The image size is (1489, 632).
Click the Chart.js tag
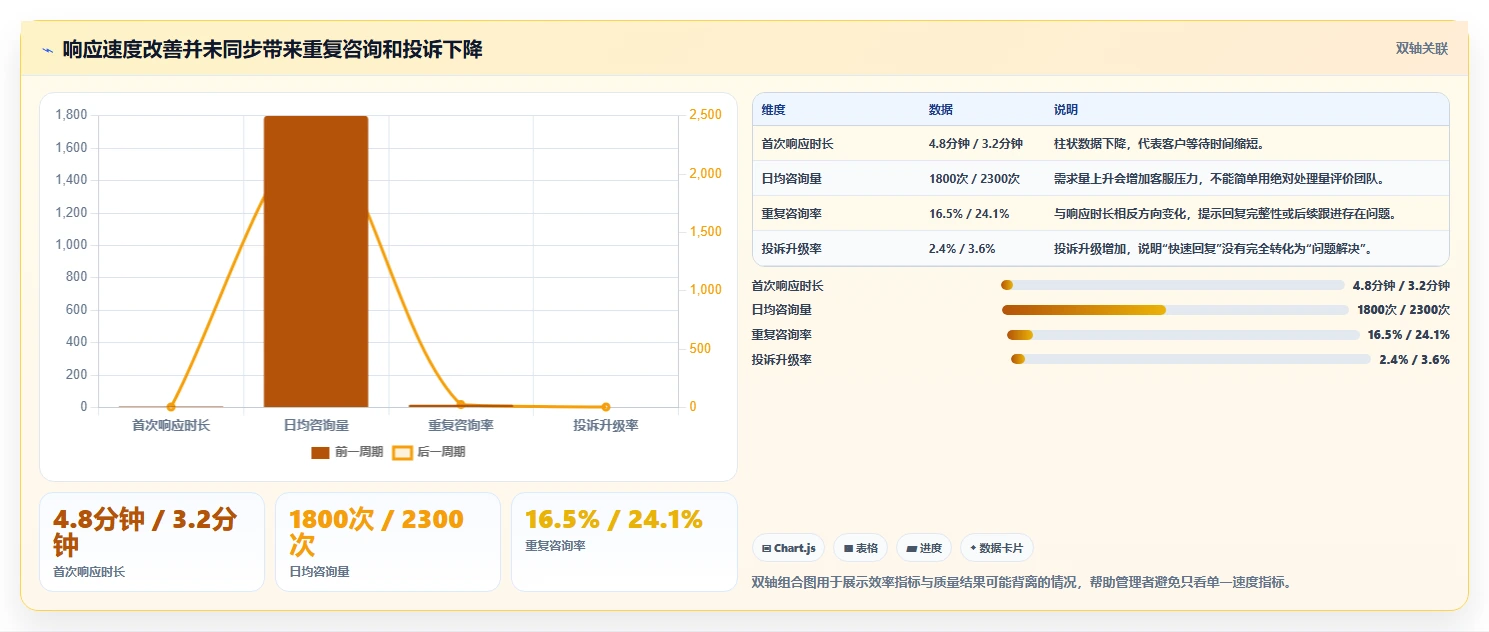tap(788, 548)
